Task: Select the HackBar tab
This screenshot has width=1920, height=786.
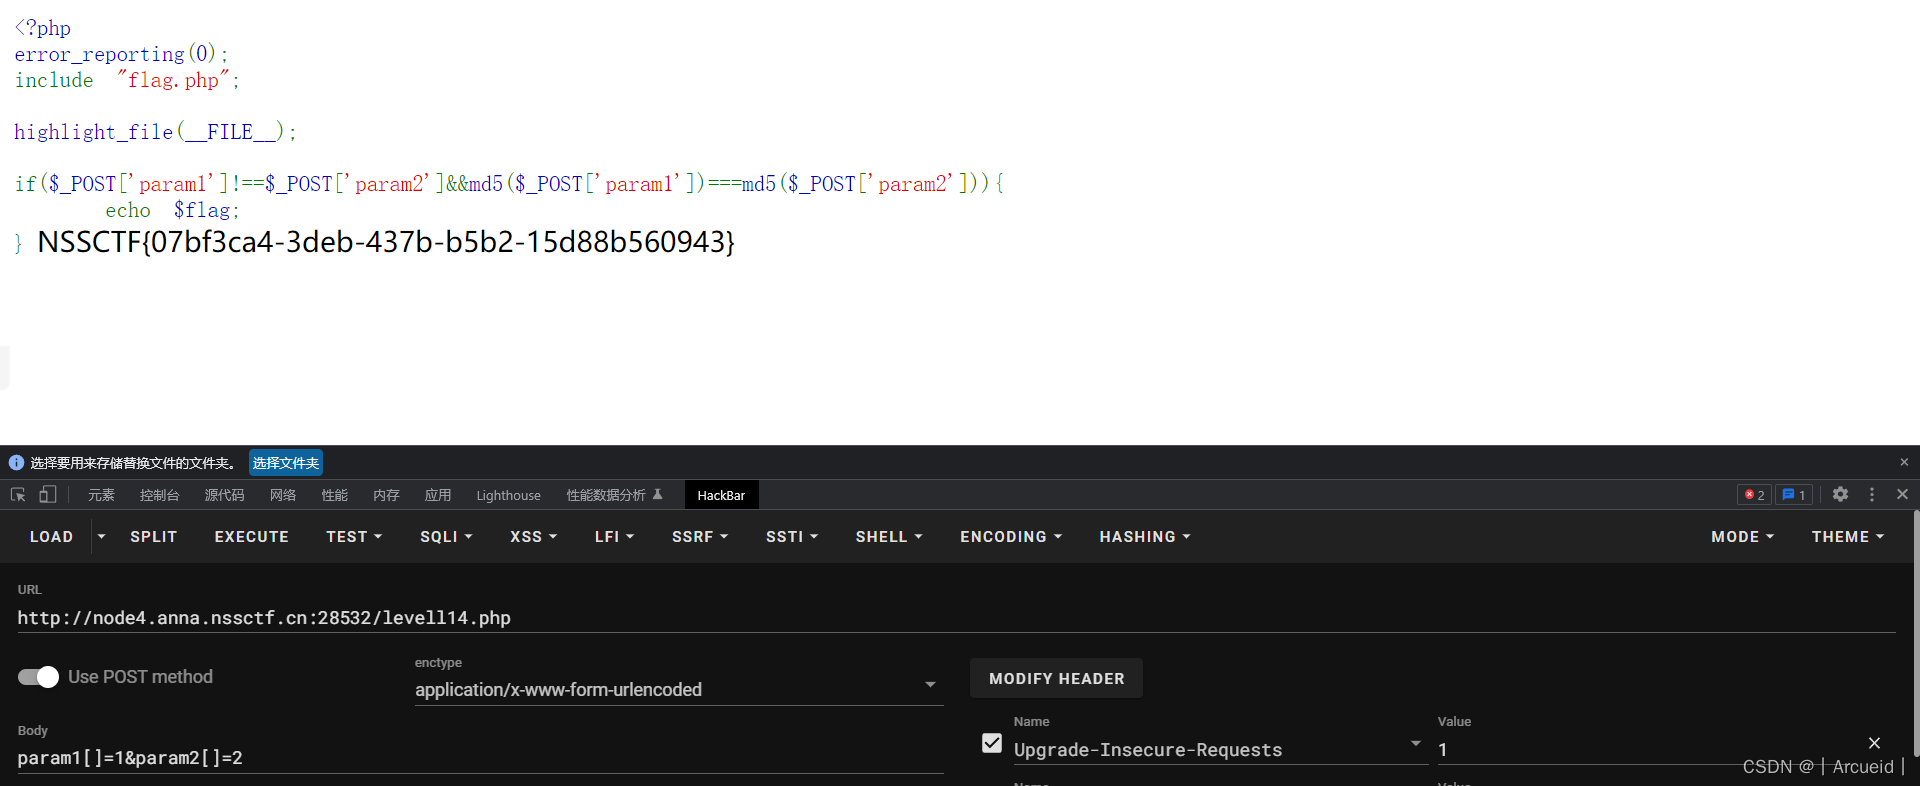Action: (x=721, y=495)
